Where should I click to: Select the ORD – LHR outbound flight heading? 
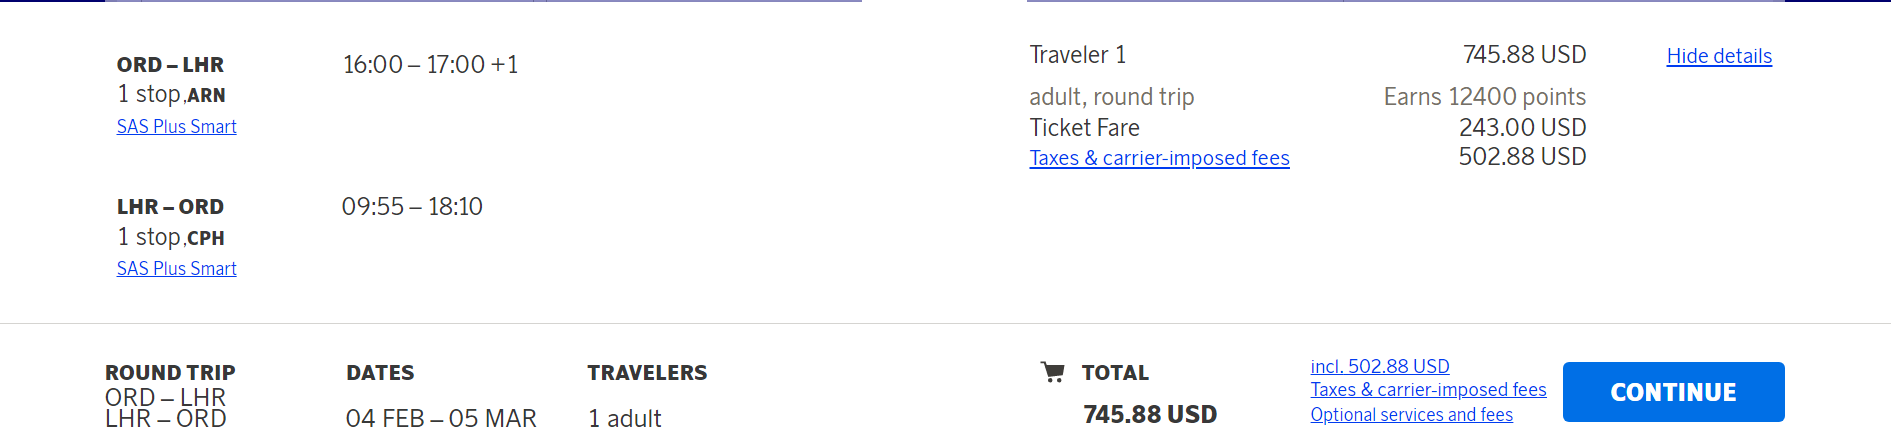(x=170, y=65)
